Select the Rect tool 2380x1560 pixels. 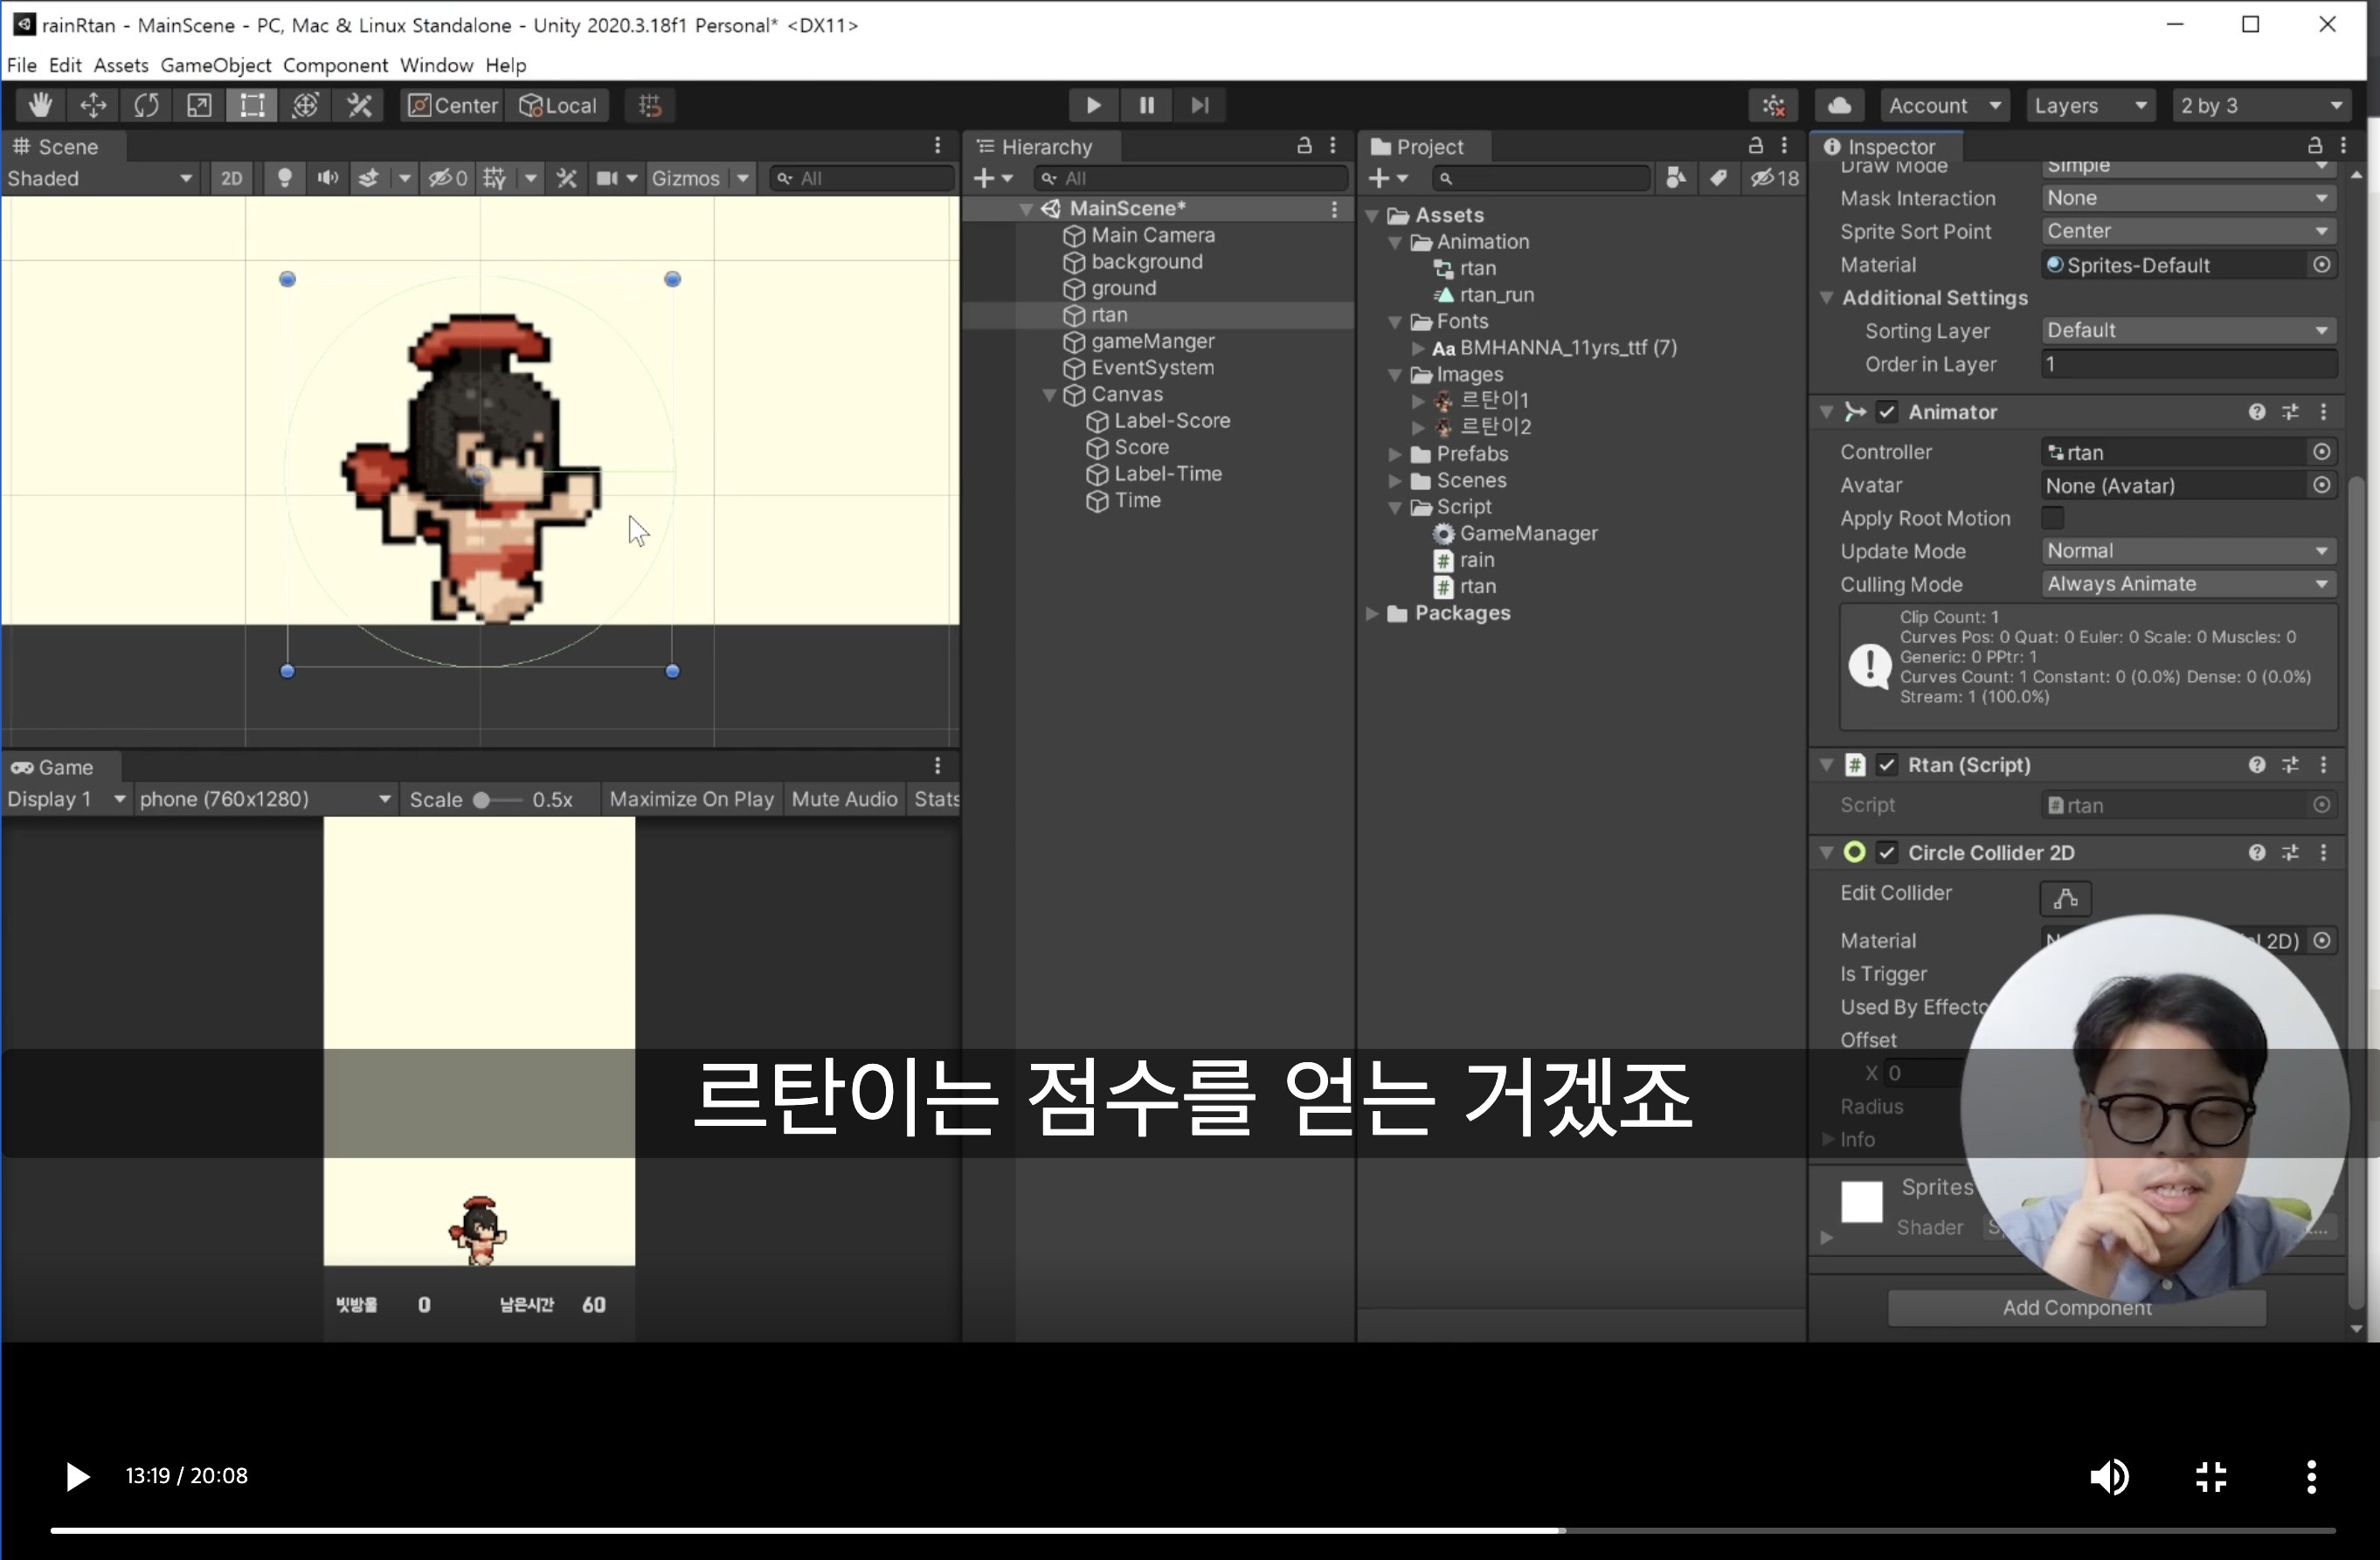(x=252, y=105)
